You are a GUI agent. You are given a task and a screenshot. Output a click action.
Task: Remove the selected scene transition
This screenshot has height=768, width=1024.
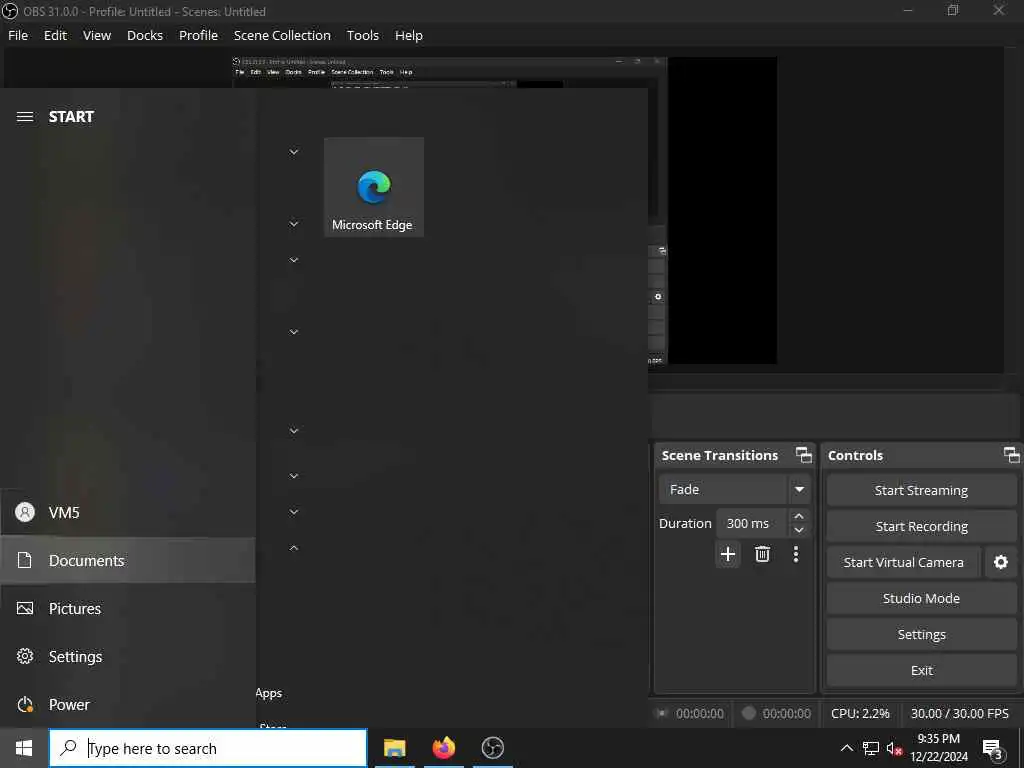coord(762,554)
